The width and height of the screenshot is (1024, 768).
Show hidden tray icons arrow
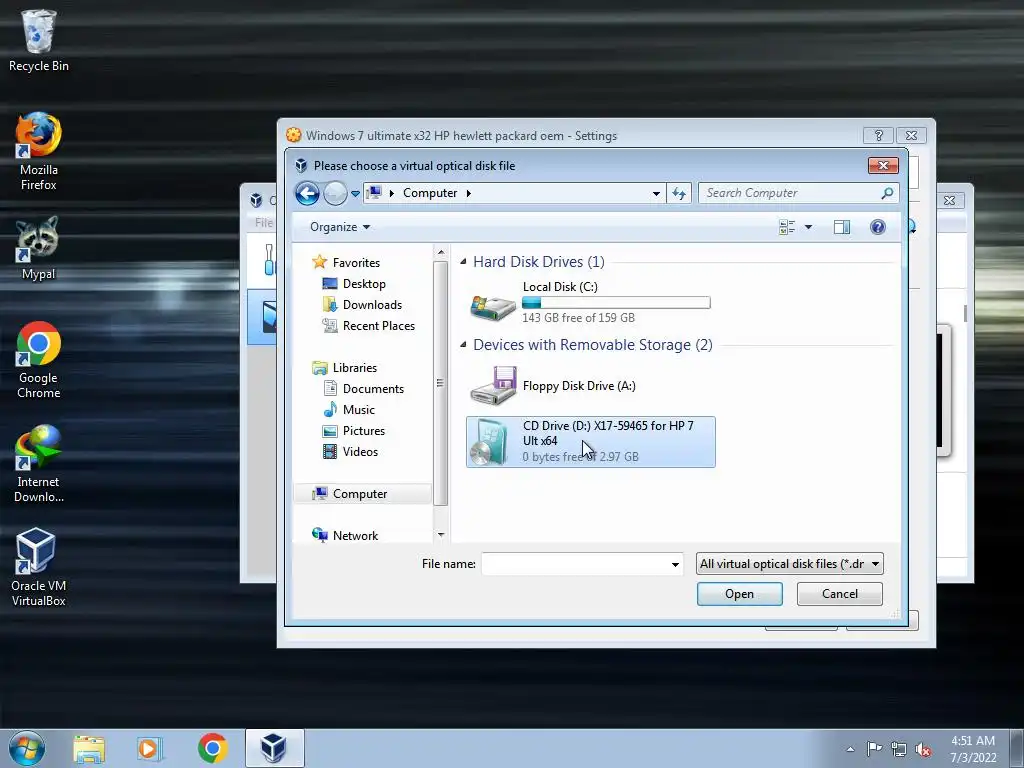[850, 749]
